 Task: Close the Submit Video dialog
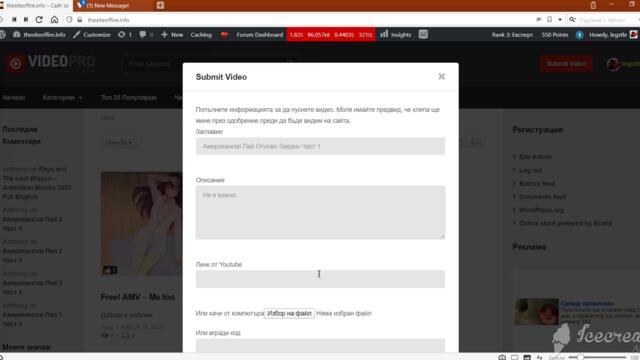click(x=441, y=76)
